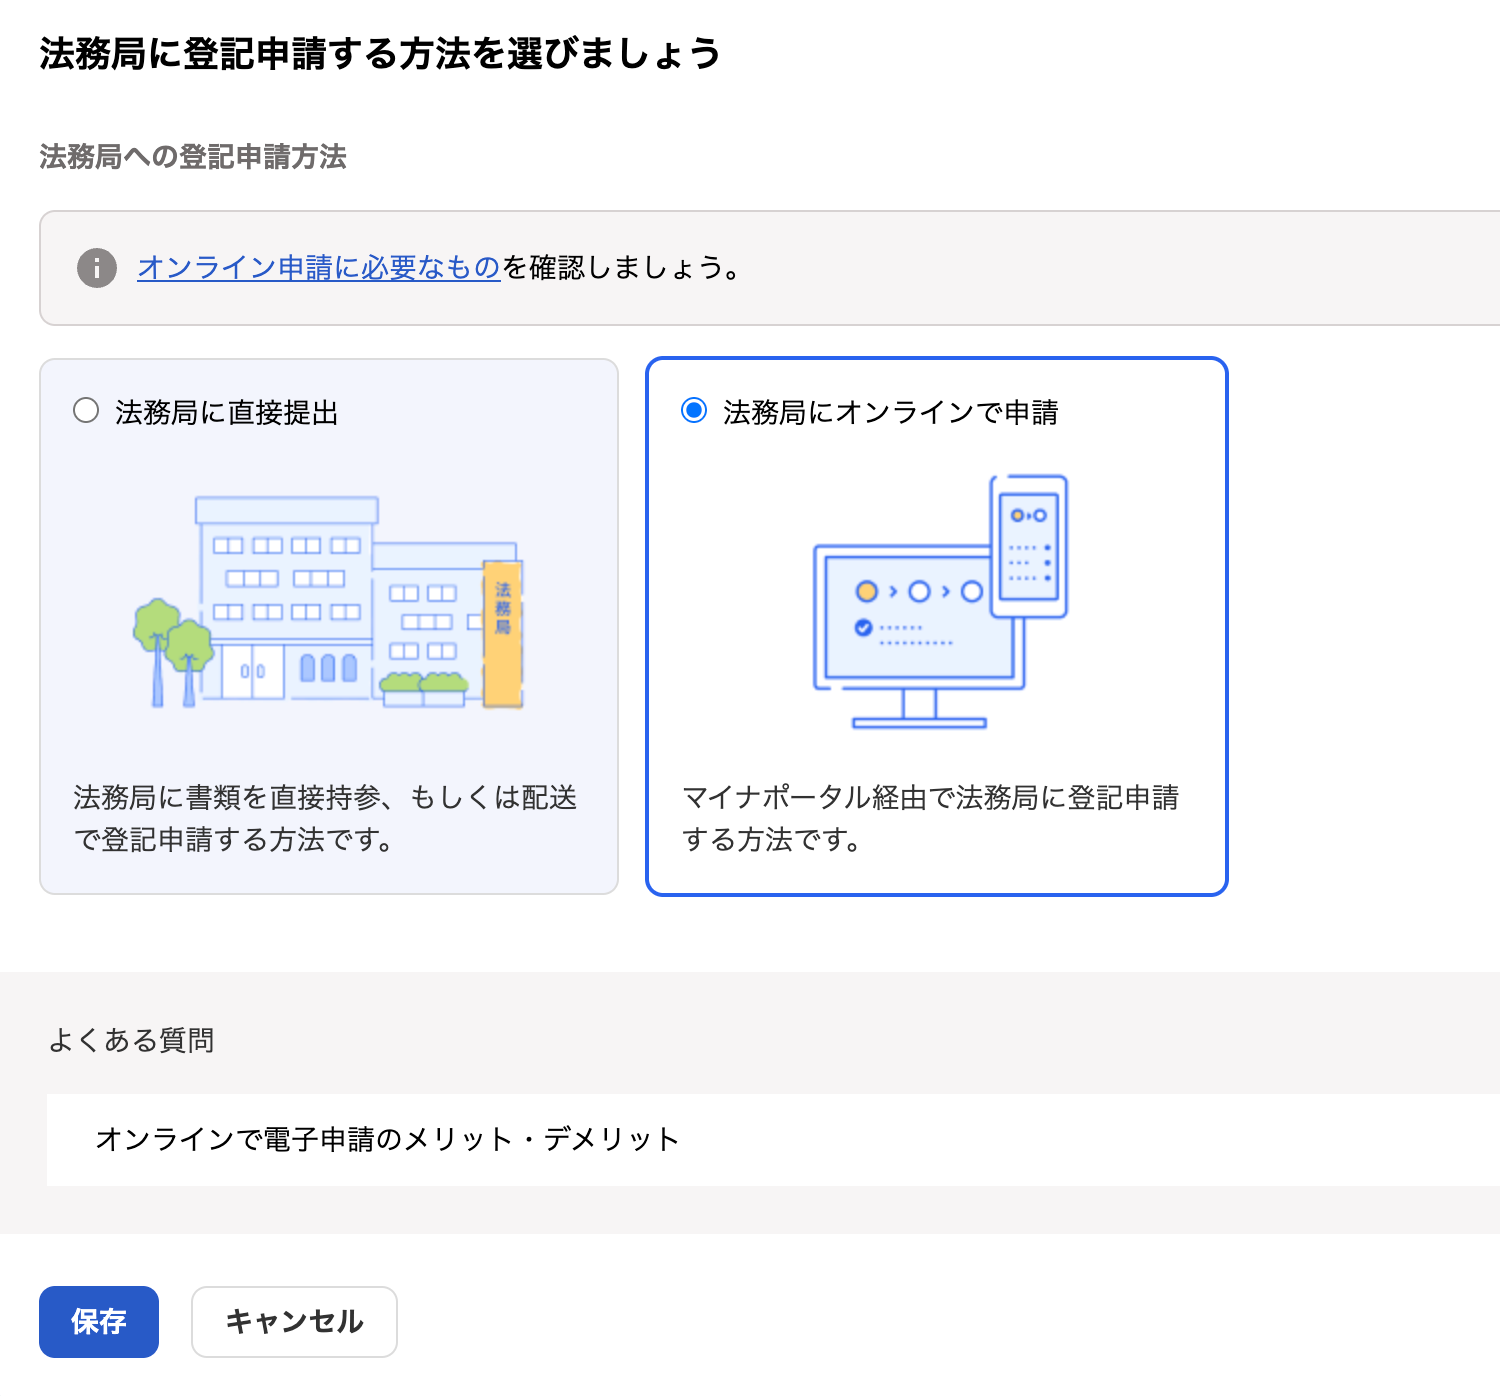Screen dimensions: 1500x1396
Task: Click the キャンセル button
Action: pyautogui.click(x=294, y=1322)
